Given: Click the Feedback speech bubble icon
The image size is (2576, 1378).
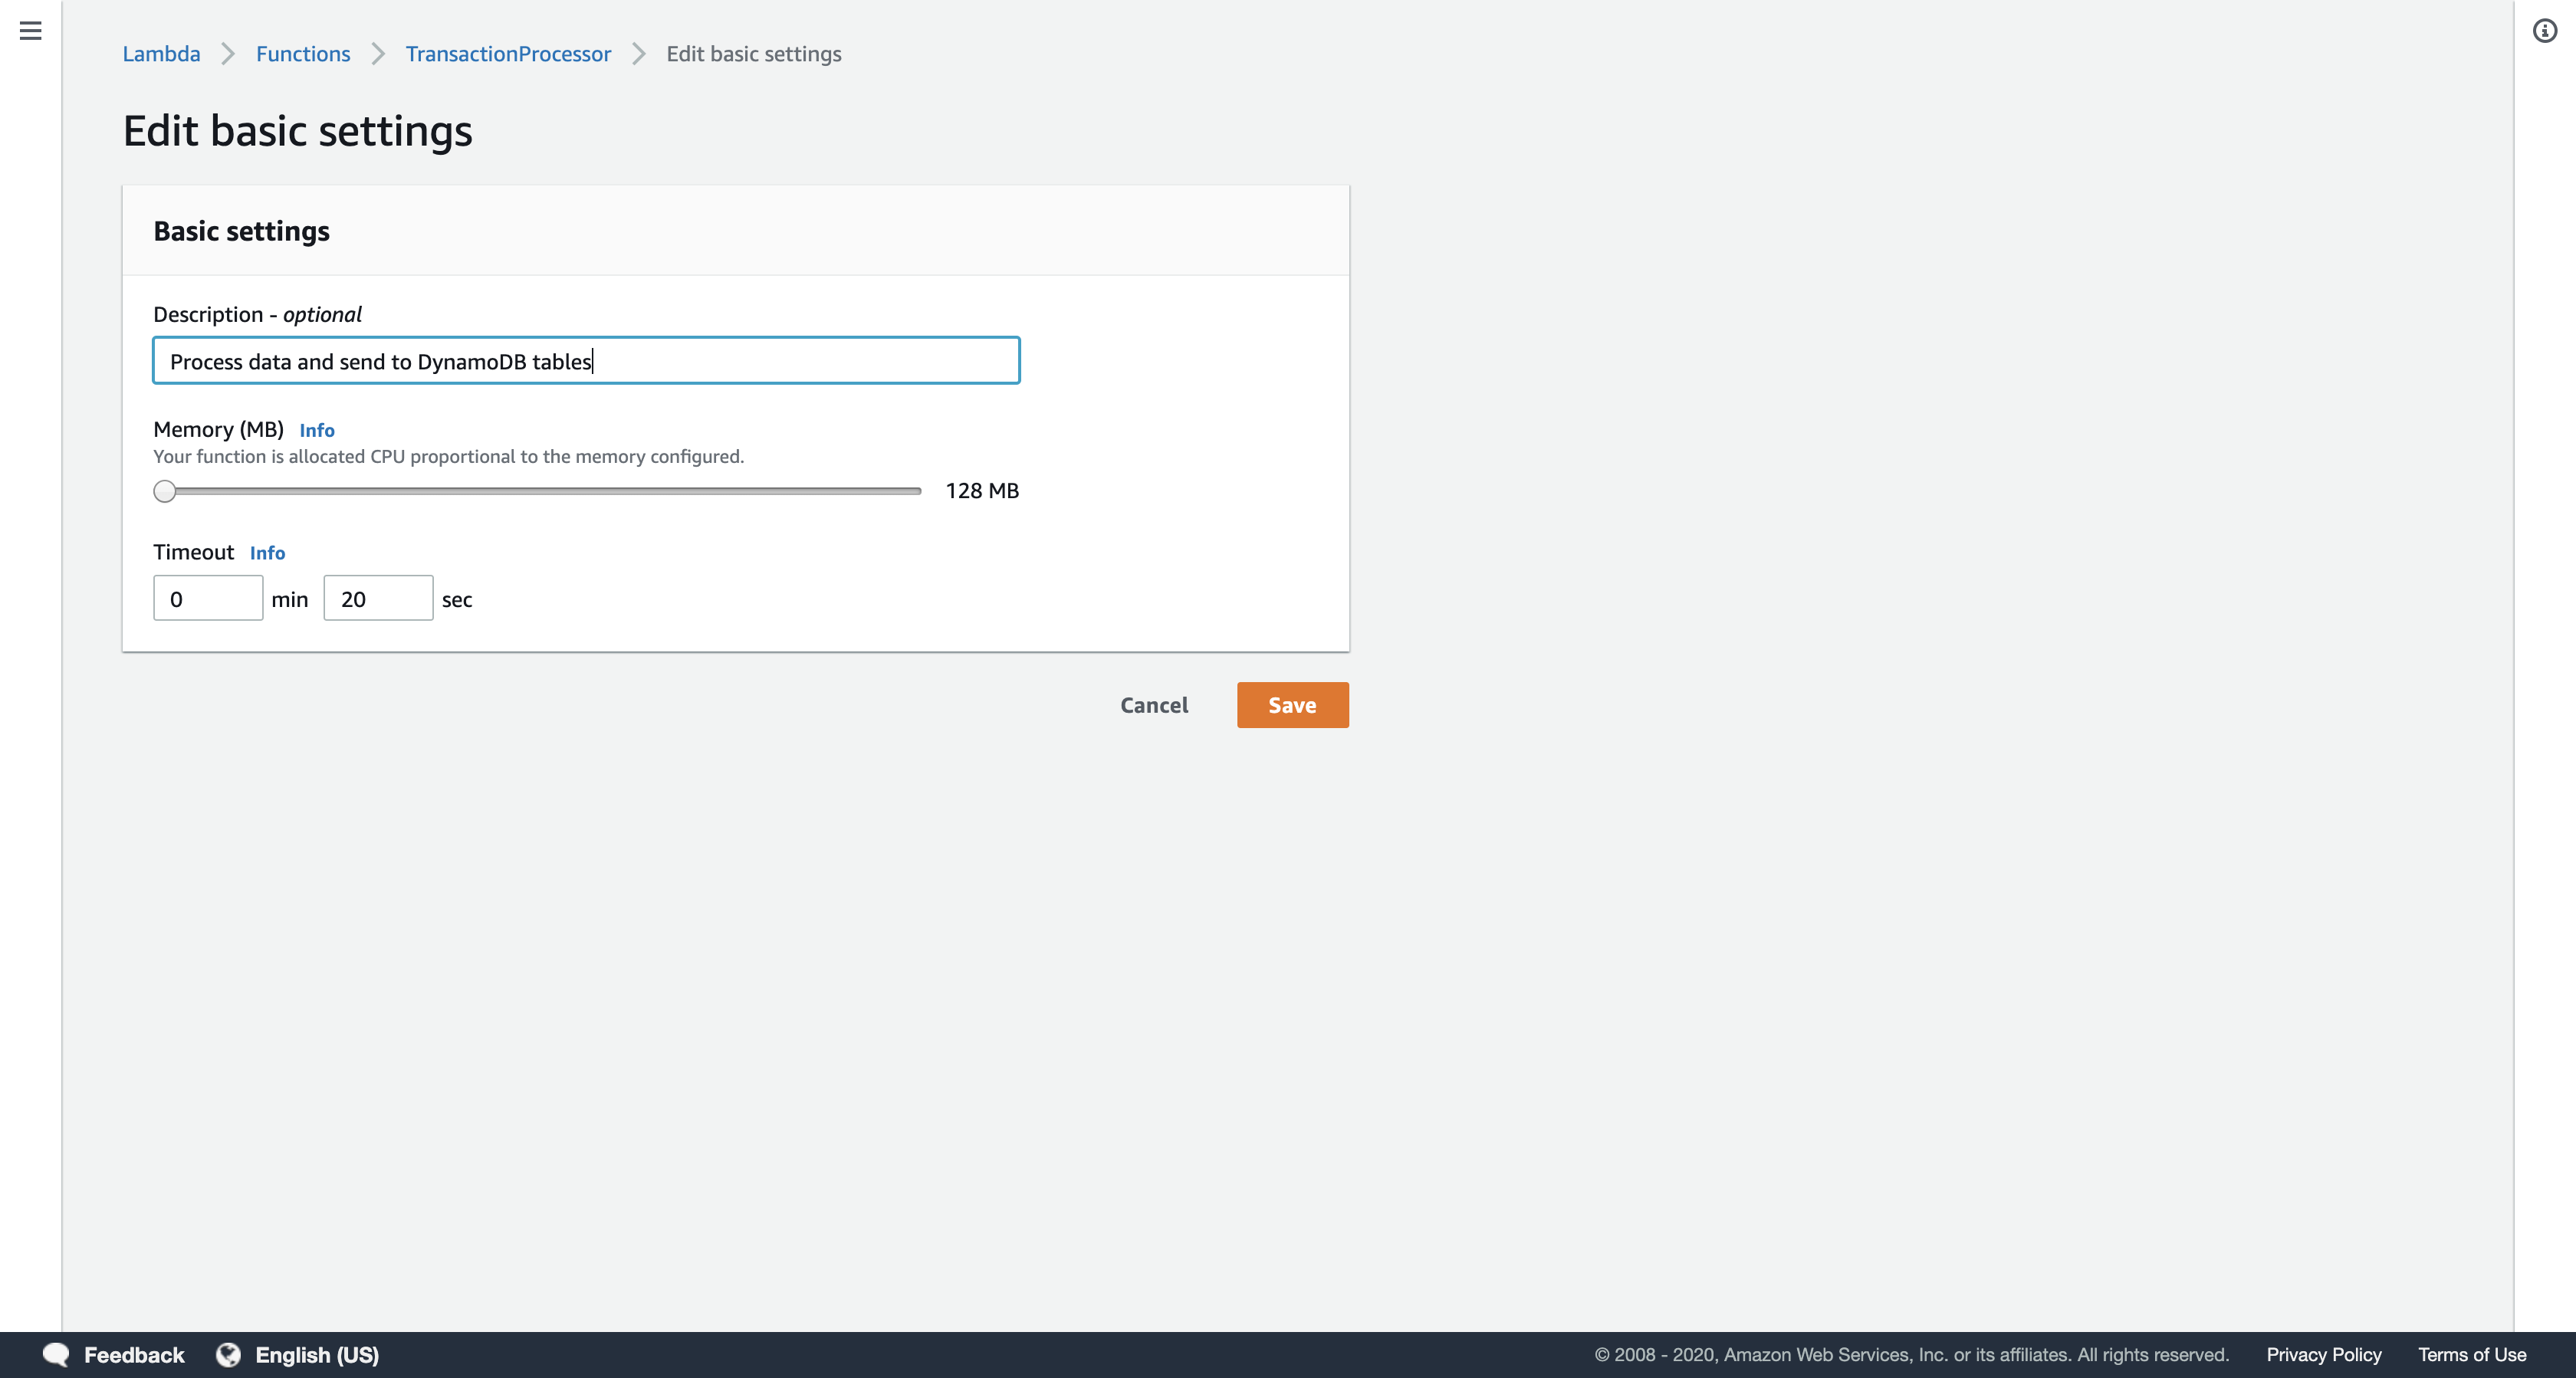Looking at the screenshot, I should coord(56,1354).
